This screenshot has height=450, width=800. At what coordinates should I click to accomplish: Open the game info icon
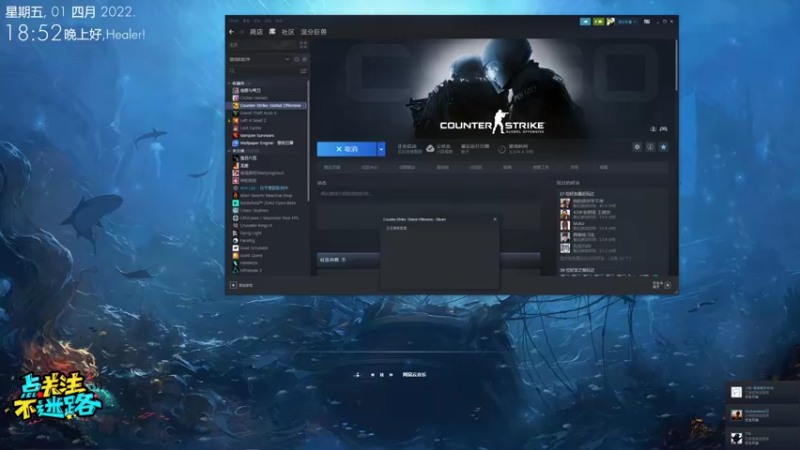click(x=651, y=147)
